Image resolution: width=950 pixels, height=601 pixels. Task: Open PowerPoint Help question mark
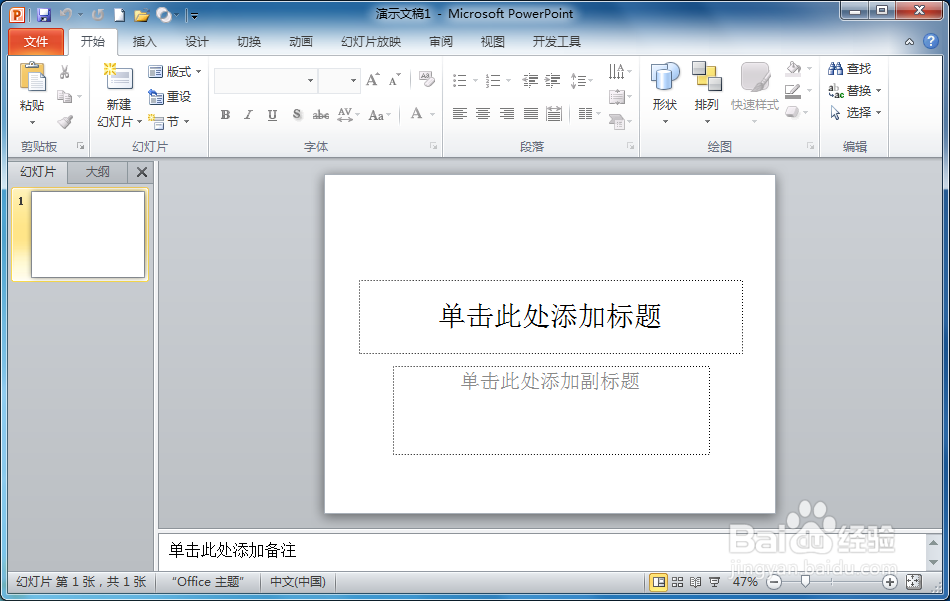[931, 41]
